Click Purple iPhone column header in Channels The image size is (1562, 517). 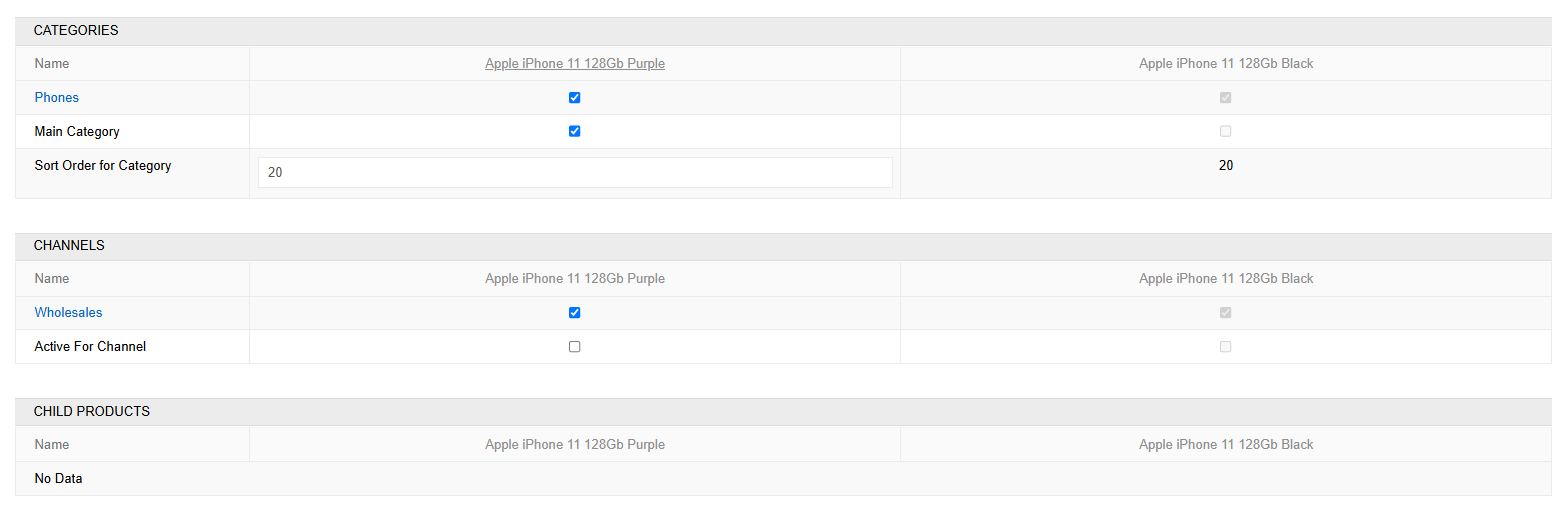[575, 279]
